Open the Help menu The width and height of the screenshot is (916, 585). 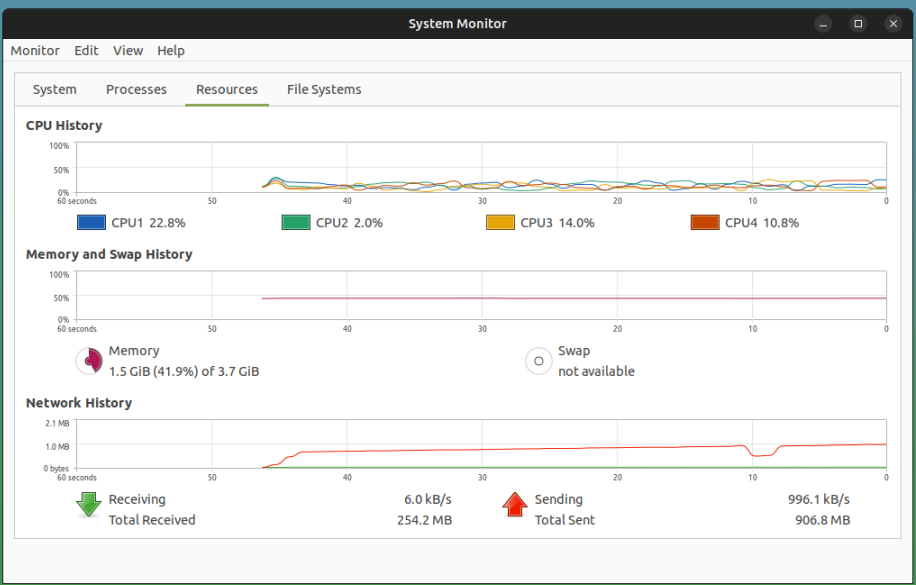pos(171,50)
